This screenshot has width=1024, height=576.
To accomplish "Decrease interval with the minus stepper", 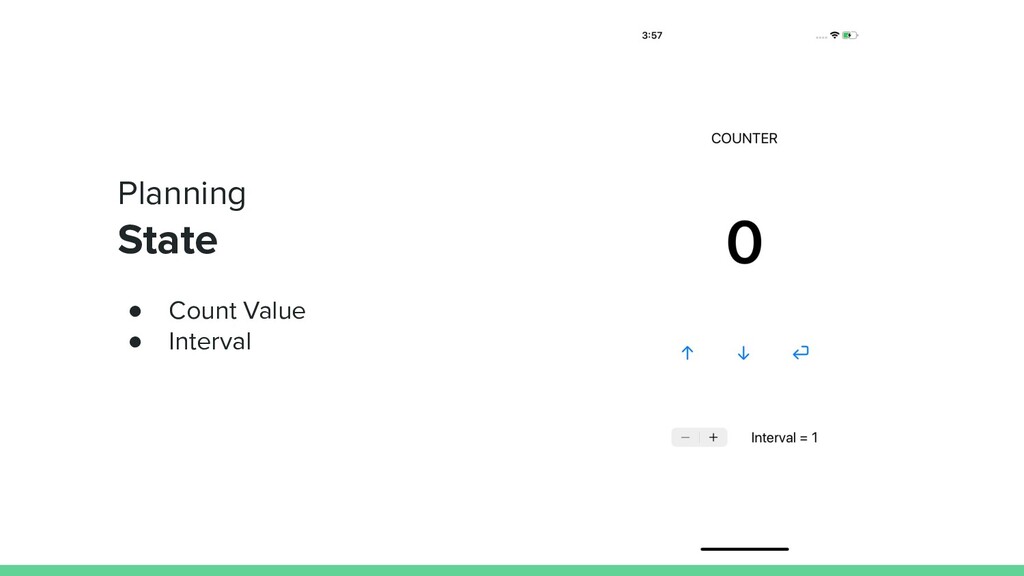I will click(685, 438).
